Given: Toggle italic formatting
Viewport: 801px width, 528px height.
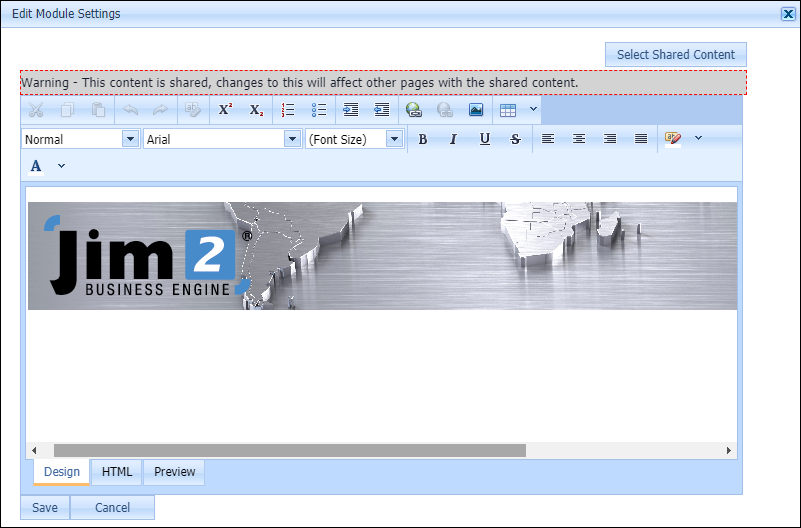Looking at the screenshot, I should [x=453, y=139].
